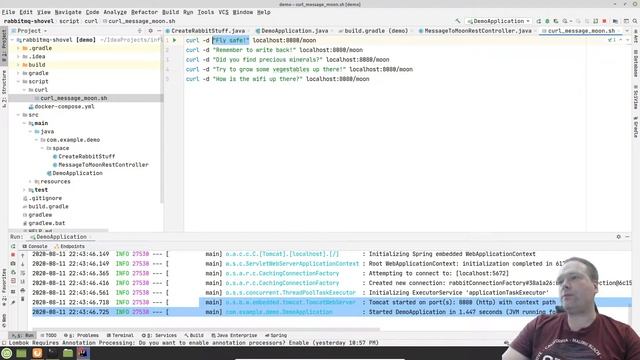This screenshot has height=360, width=640.
Task: Toggle Soft-Wrap in the console
Action: [22, 273]
